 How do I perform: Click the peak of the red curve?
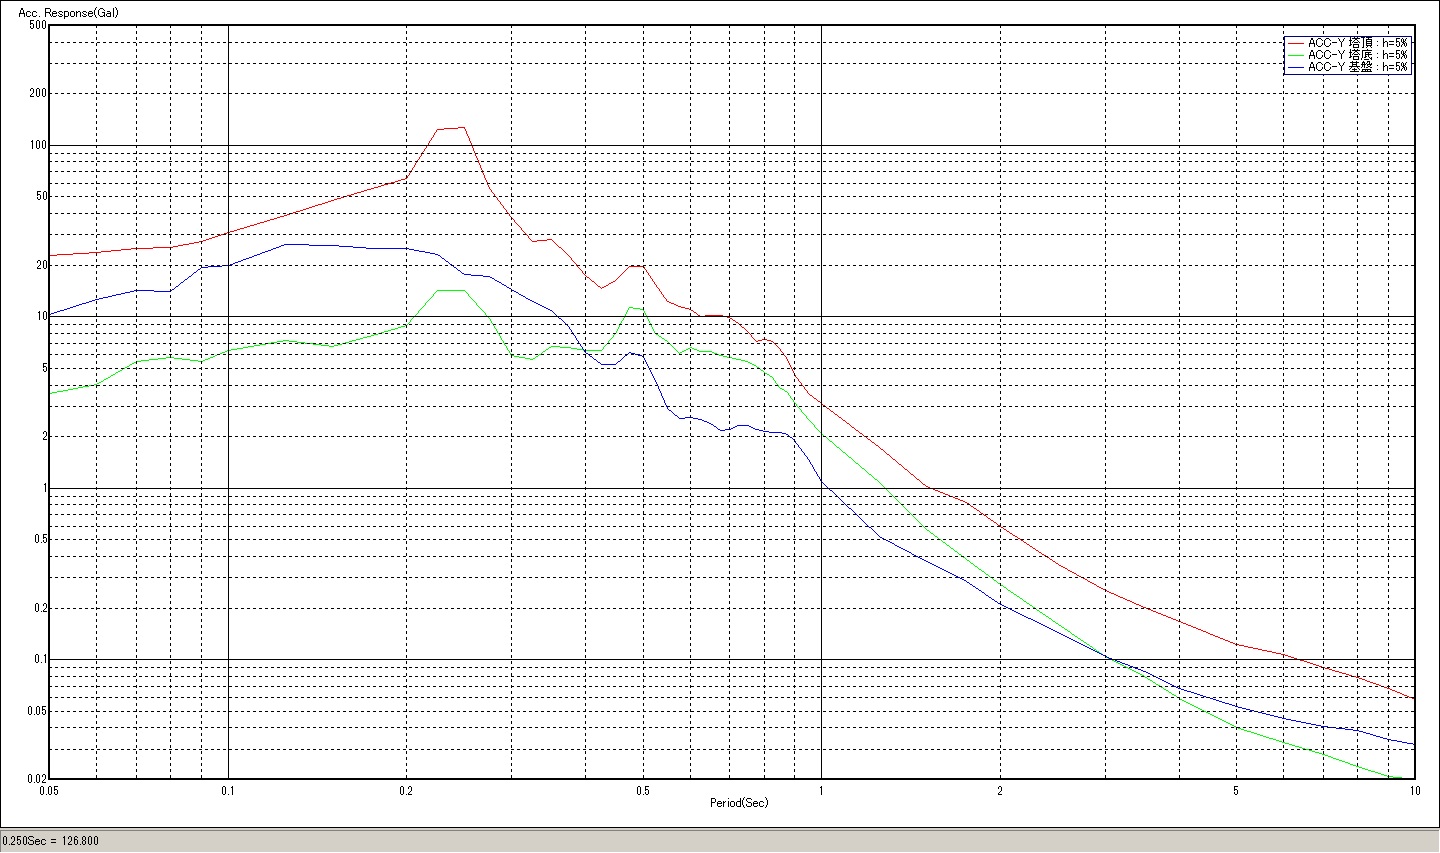[463, 127]
